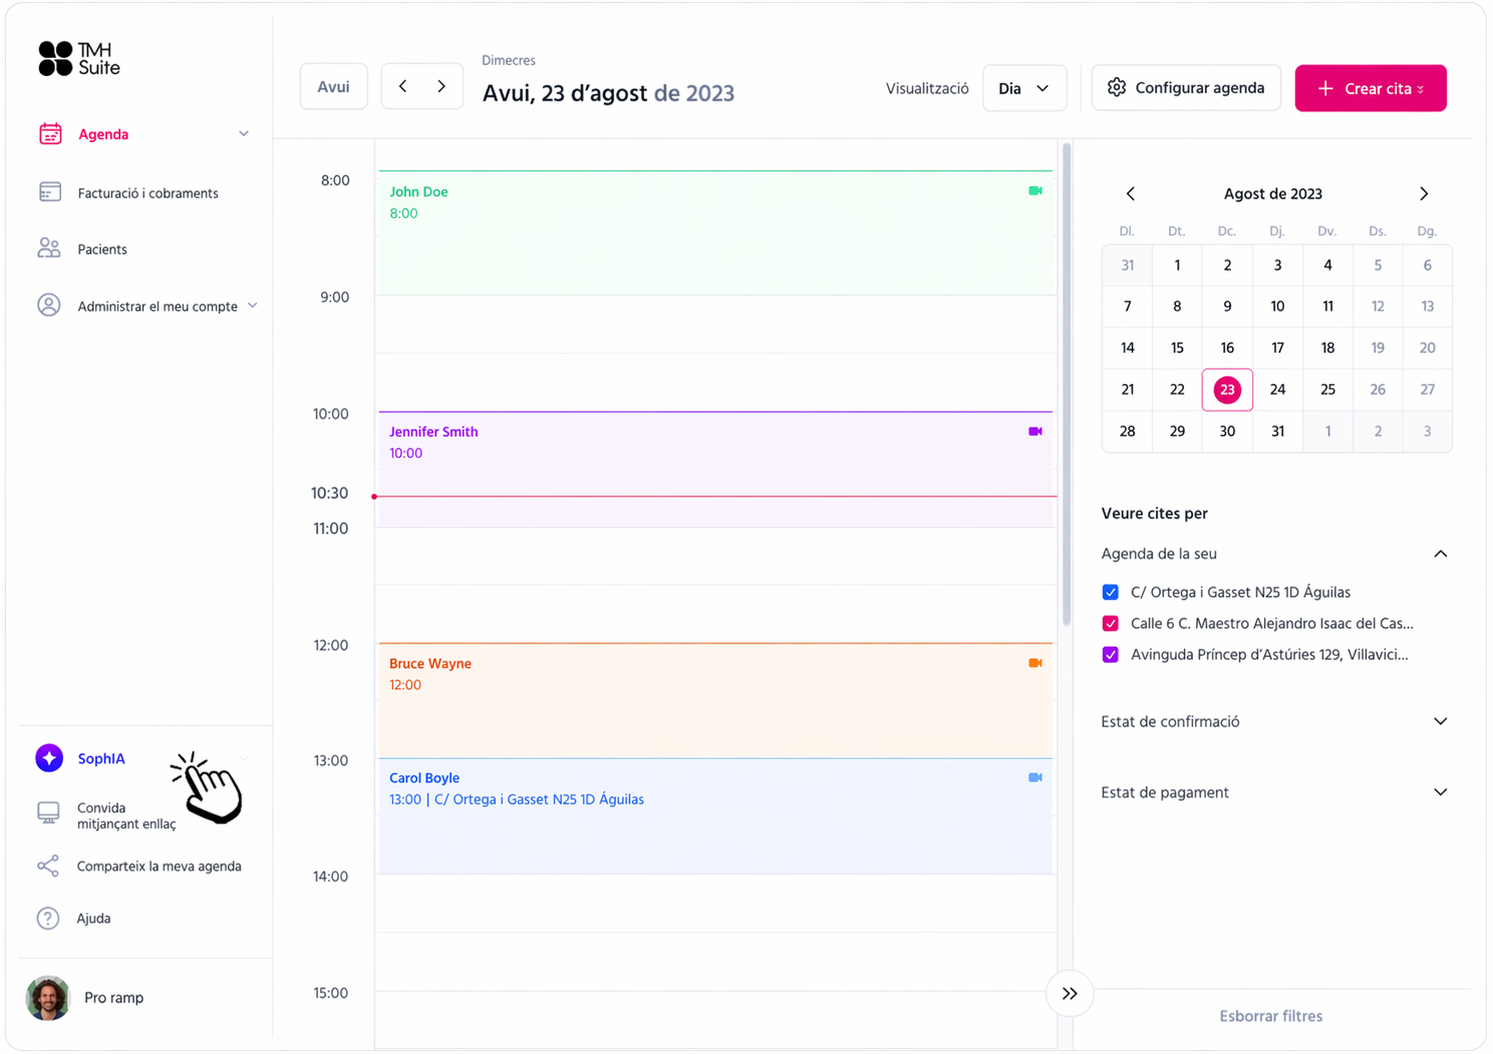Open the Dia view dropdown
Viewport: 1493px width, 1054px height.
click(x=1025, y=88)
